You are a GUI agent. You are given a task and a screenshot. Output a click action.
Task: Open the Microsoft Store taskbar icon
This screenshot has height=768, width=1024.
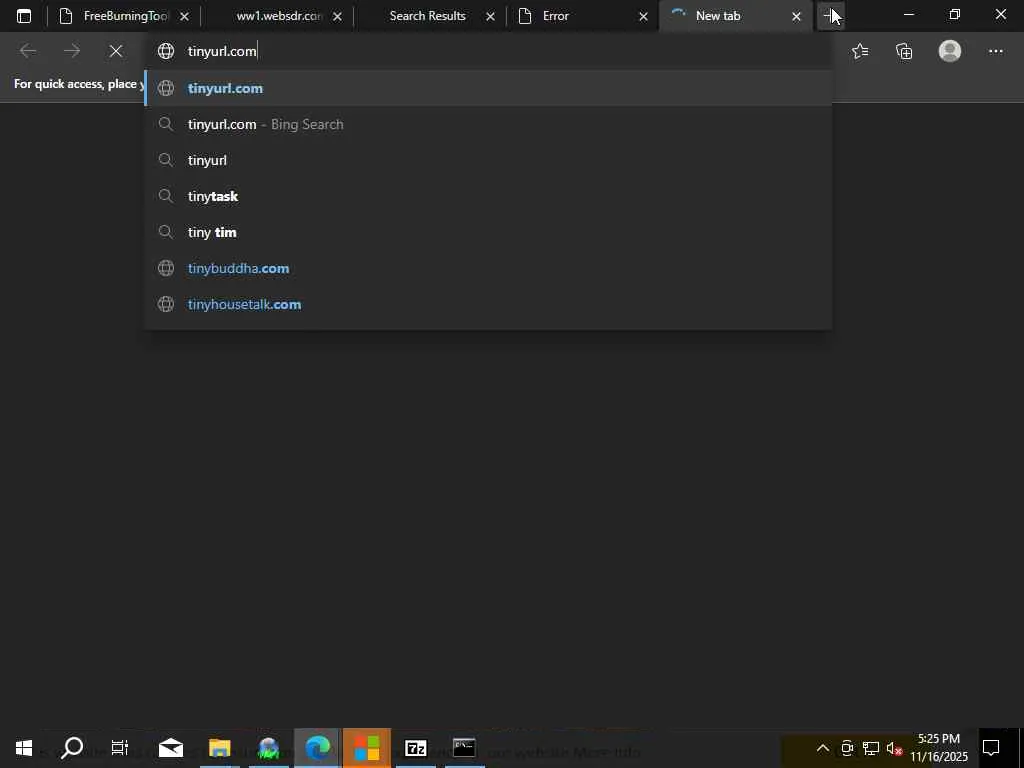click(366, 748)
